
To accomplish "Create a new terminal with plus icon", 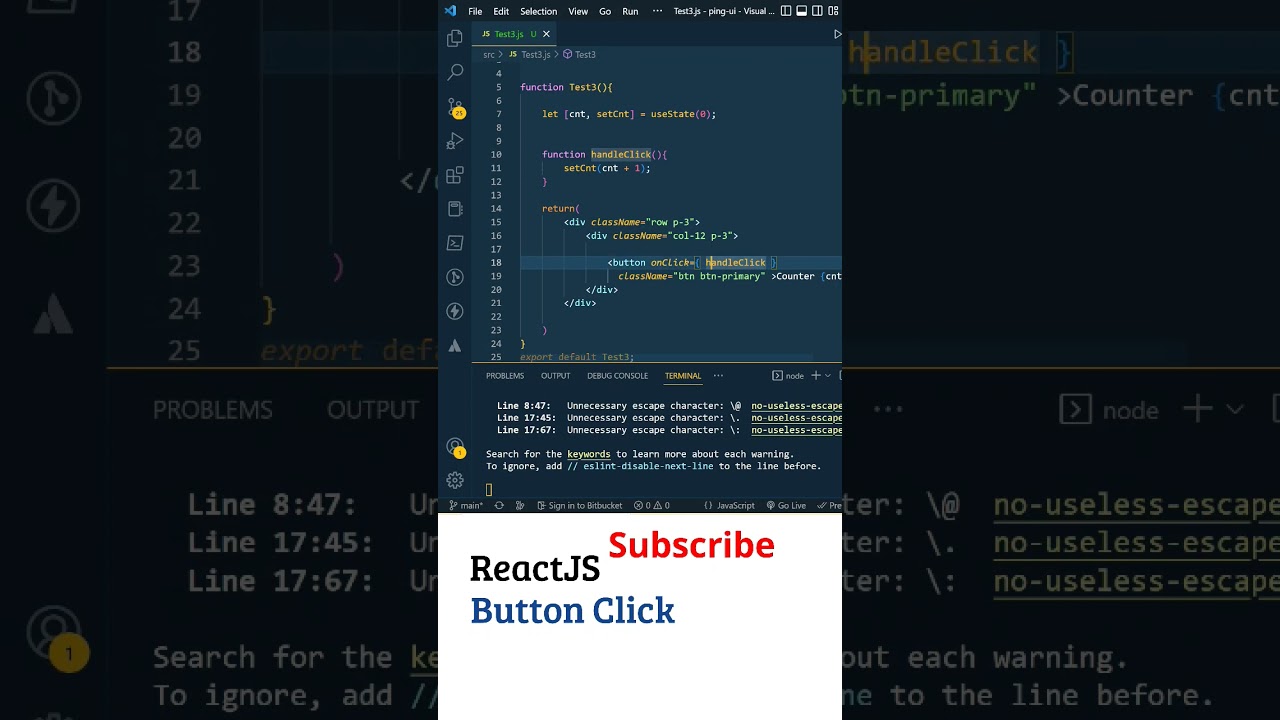I will (x=815, y=375).
